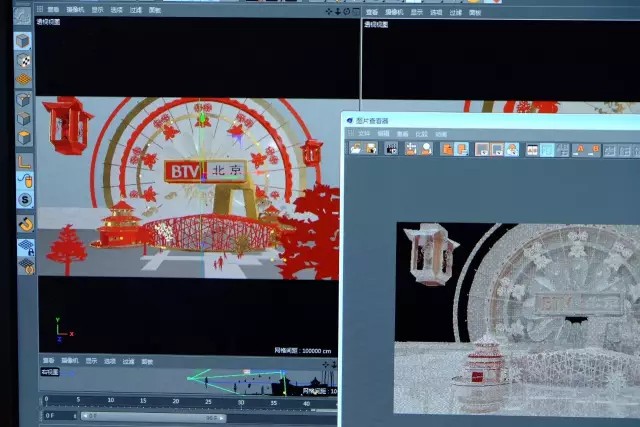Open the 摄像机 menu of bottom right-view viewport
This screenshot has width=640, height=427.
pos(70,361)
